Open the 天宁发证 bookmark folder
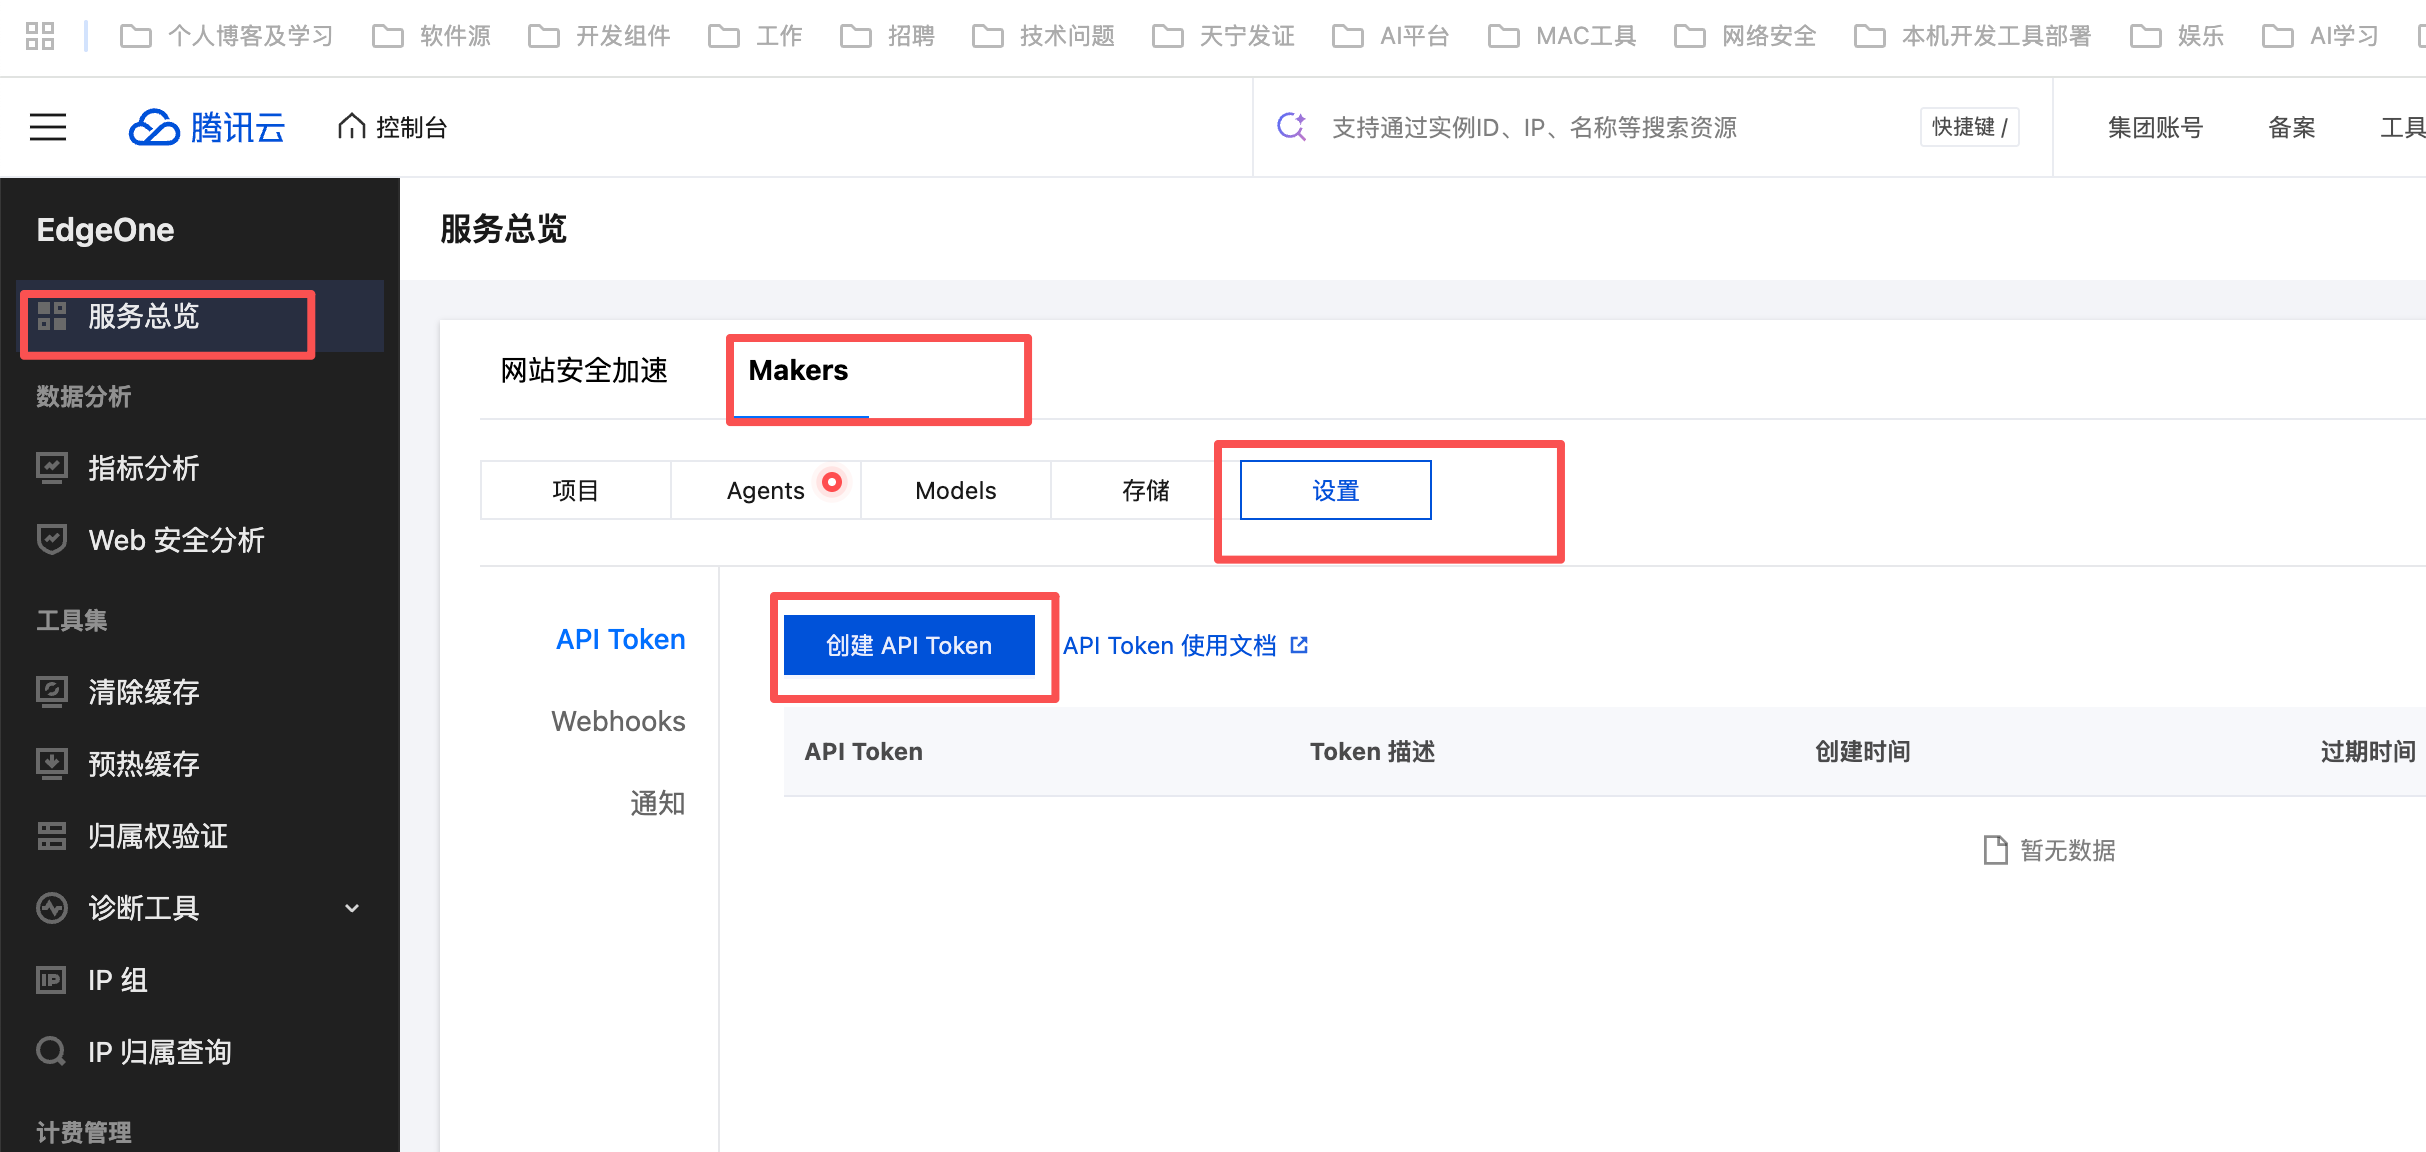 point(1223,36)
